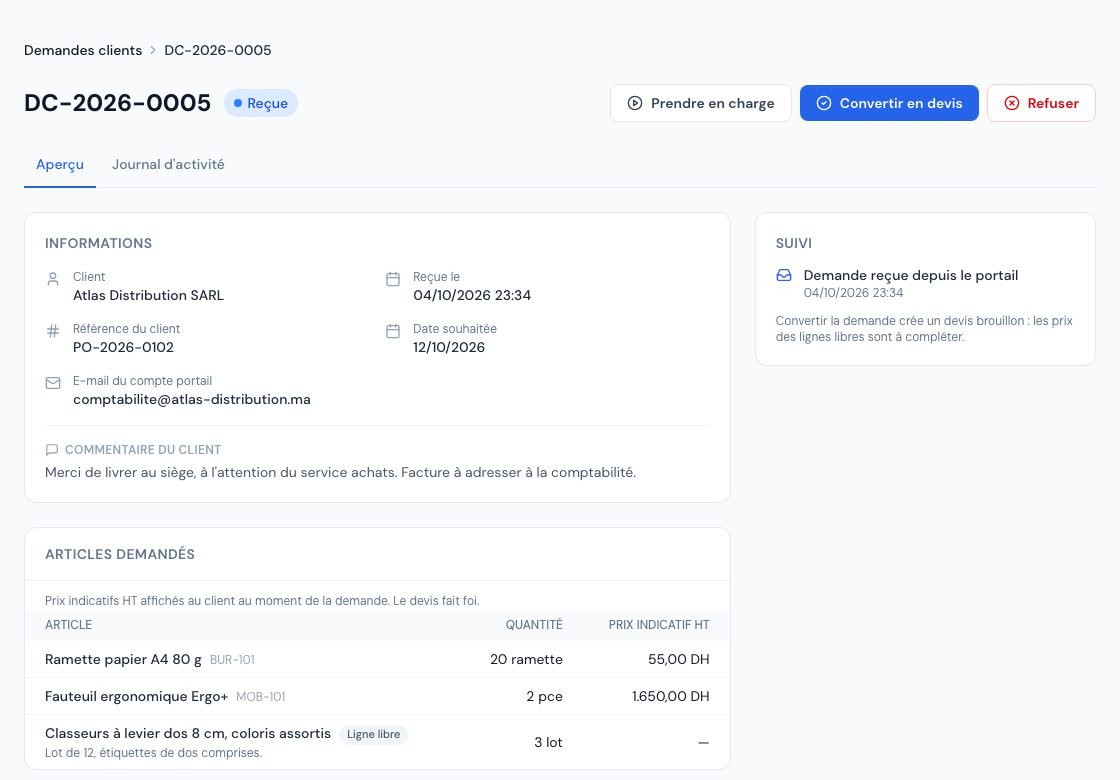Click the PRIX INDICATIF HT column header
The image size is (1120, 780).
(659, 625)
